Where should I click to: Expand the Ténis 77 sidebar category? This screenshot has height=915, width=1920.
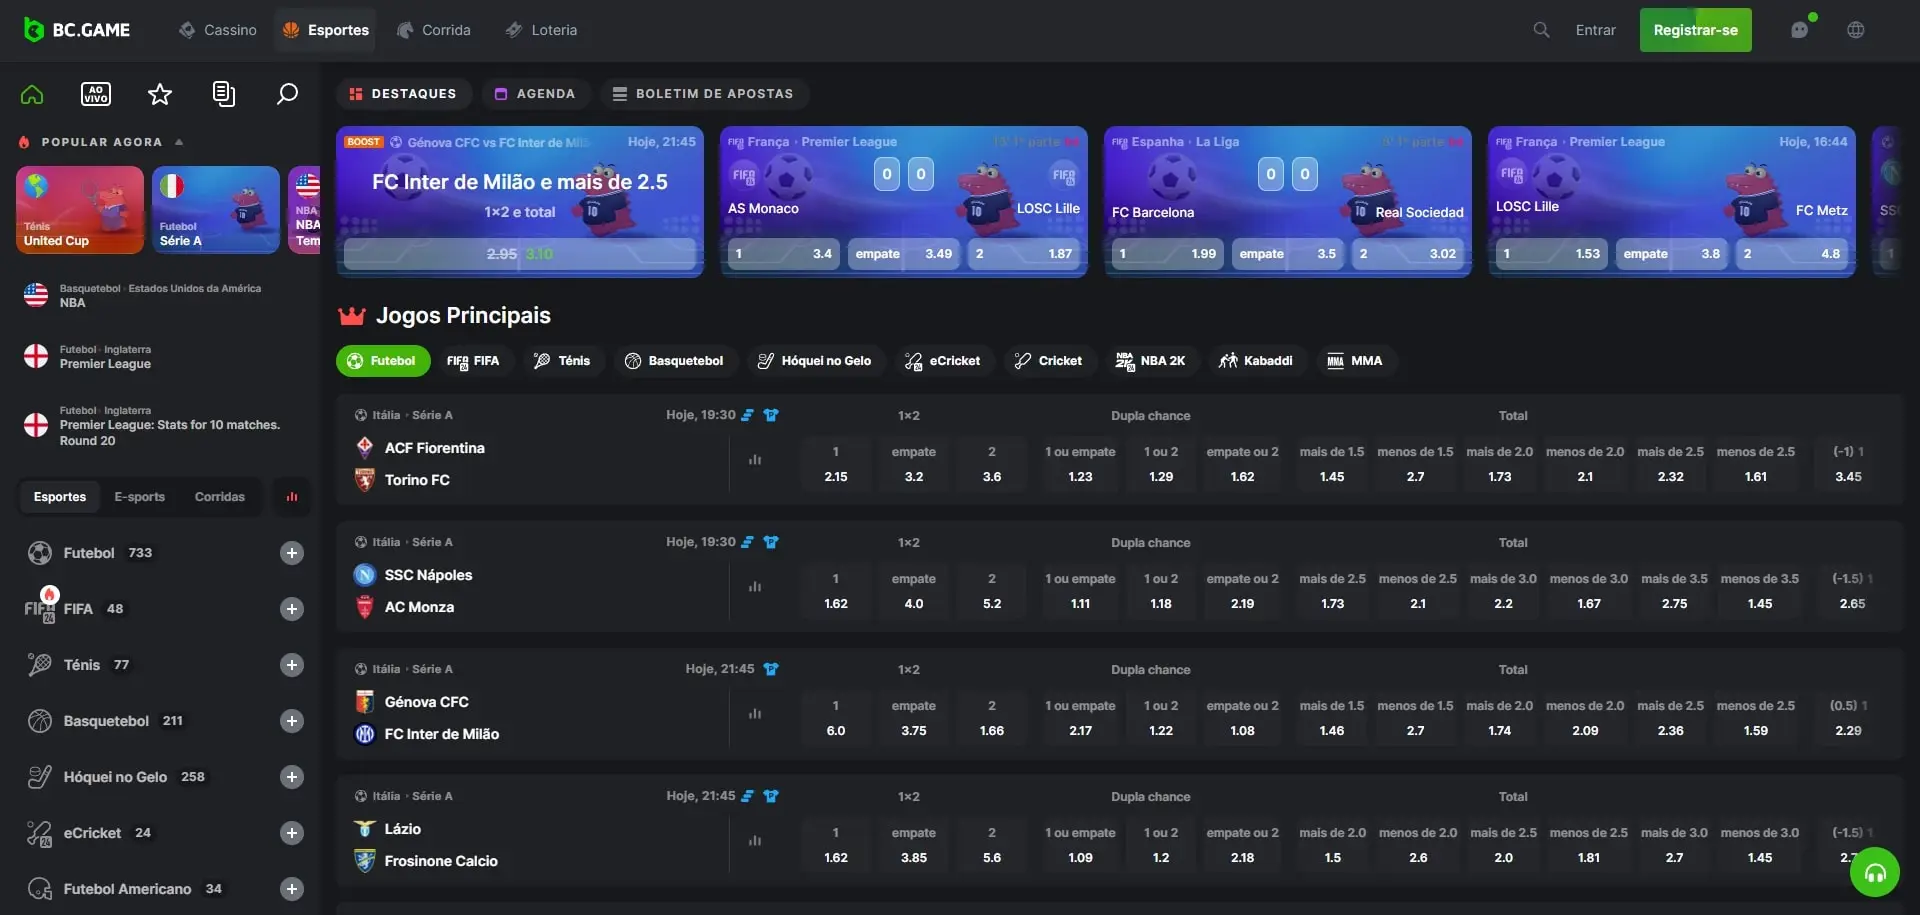(x=292, y=665)
